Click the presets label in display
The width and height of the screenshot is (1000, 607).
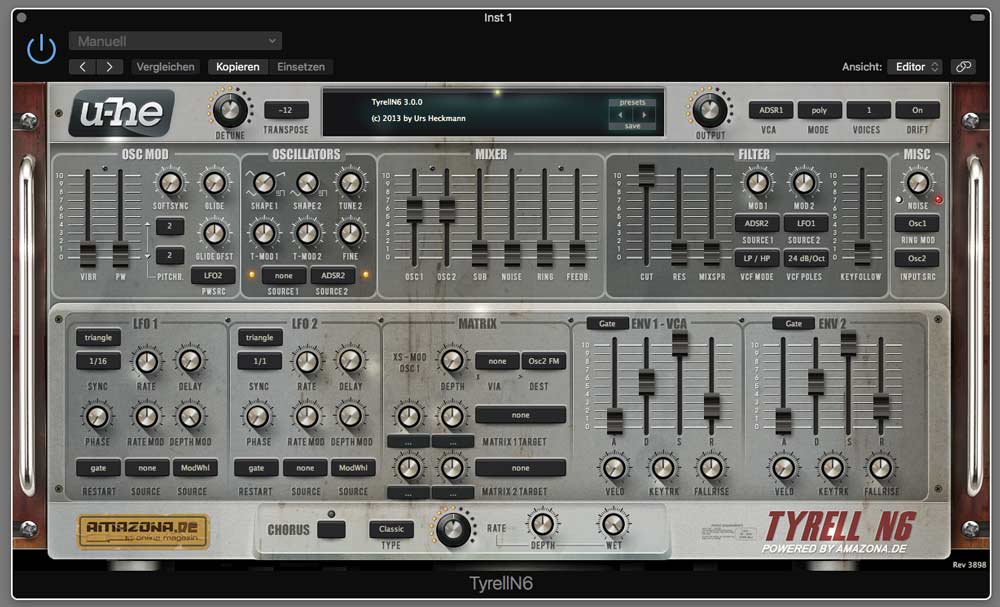point(632,102)
